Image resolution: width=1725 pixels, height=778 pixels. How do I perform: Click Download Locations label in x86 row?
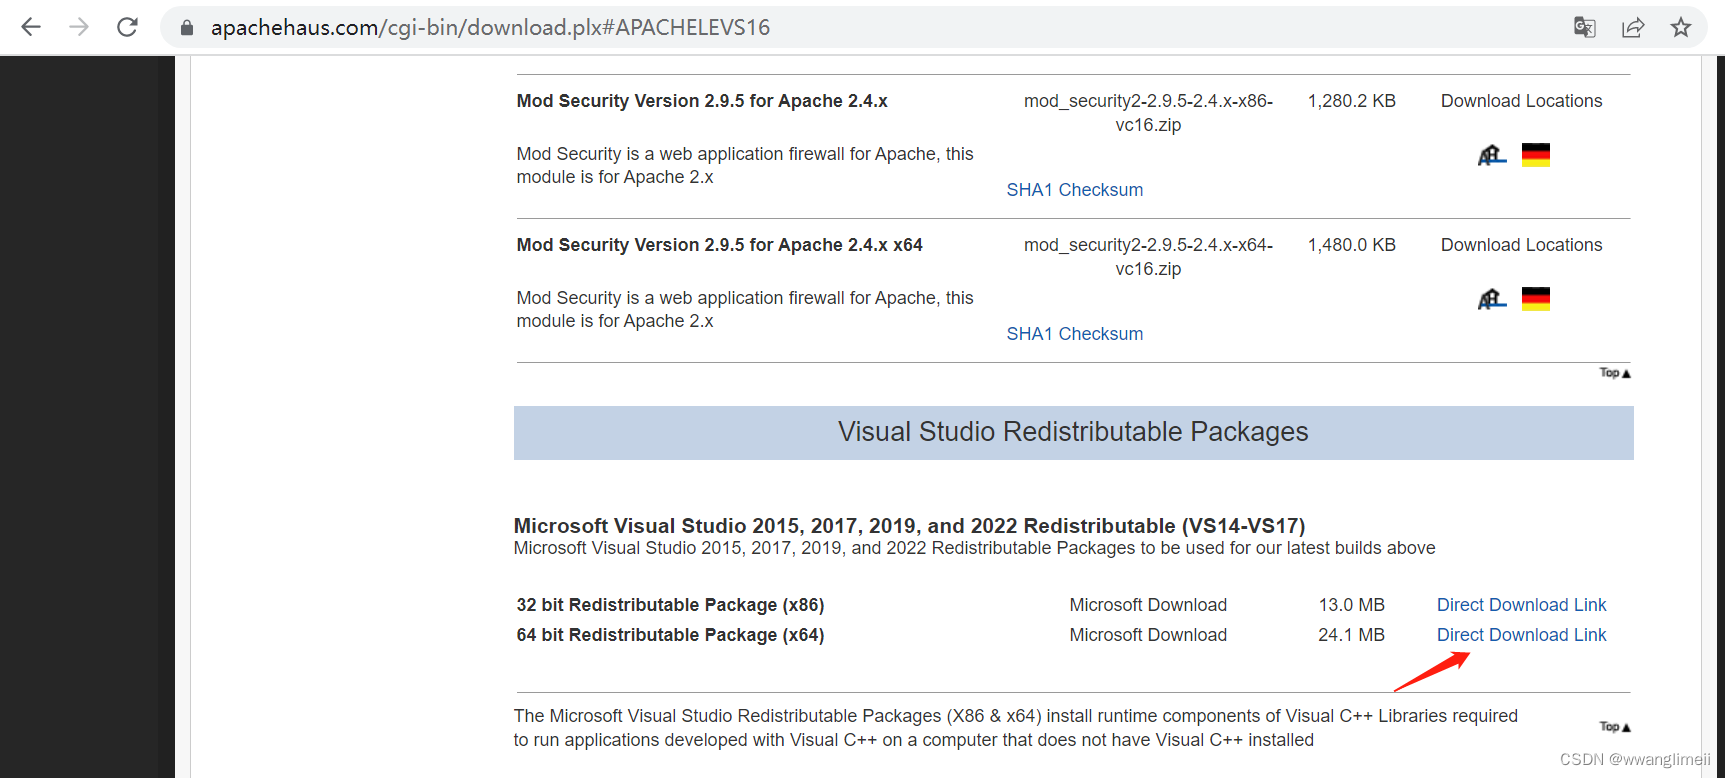click(1521, 101)
